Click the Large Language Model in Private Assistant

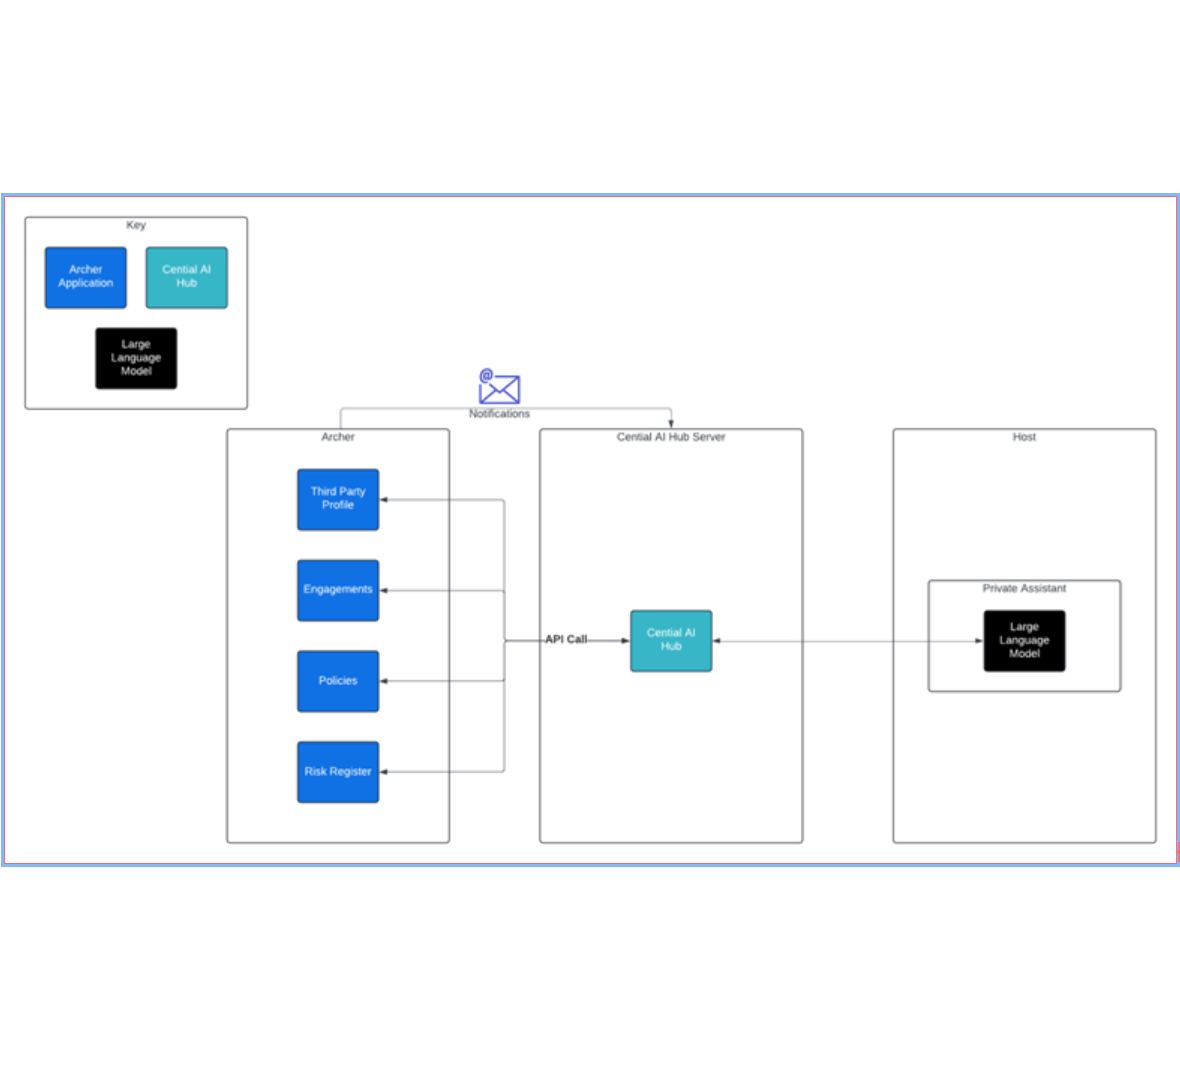point(1024,641)
